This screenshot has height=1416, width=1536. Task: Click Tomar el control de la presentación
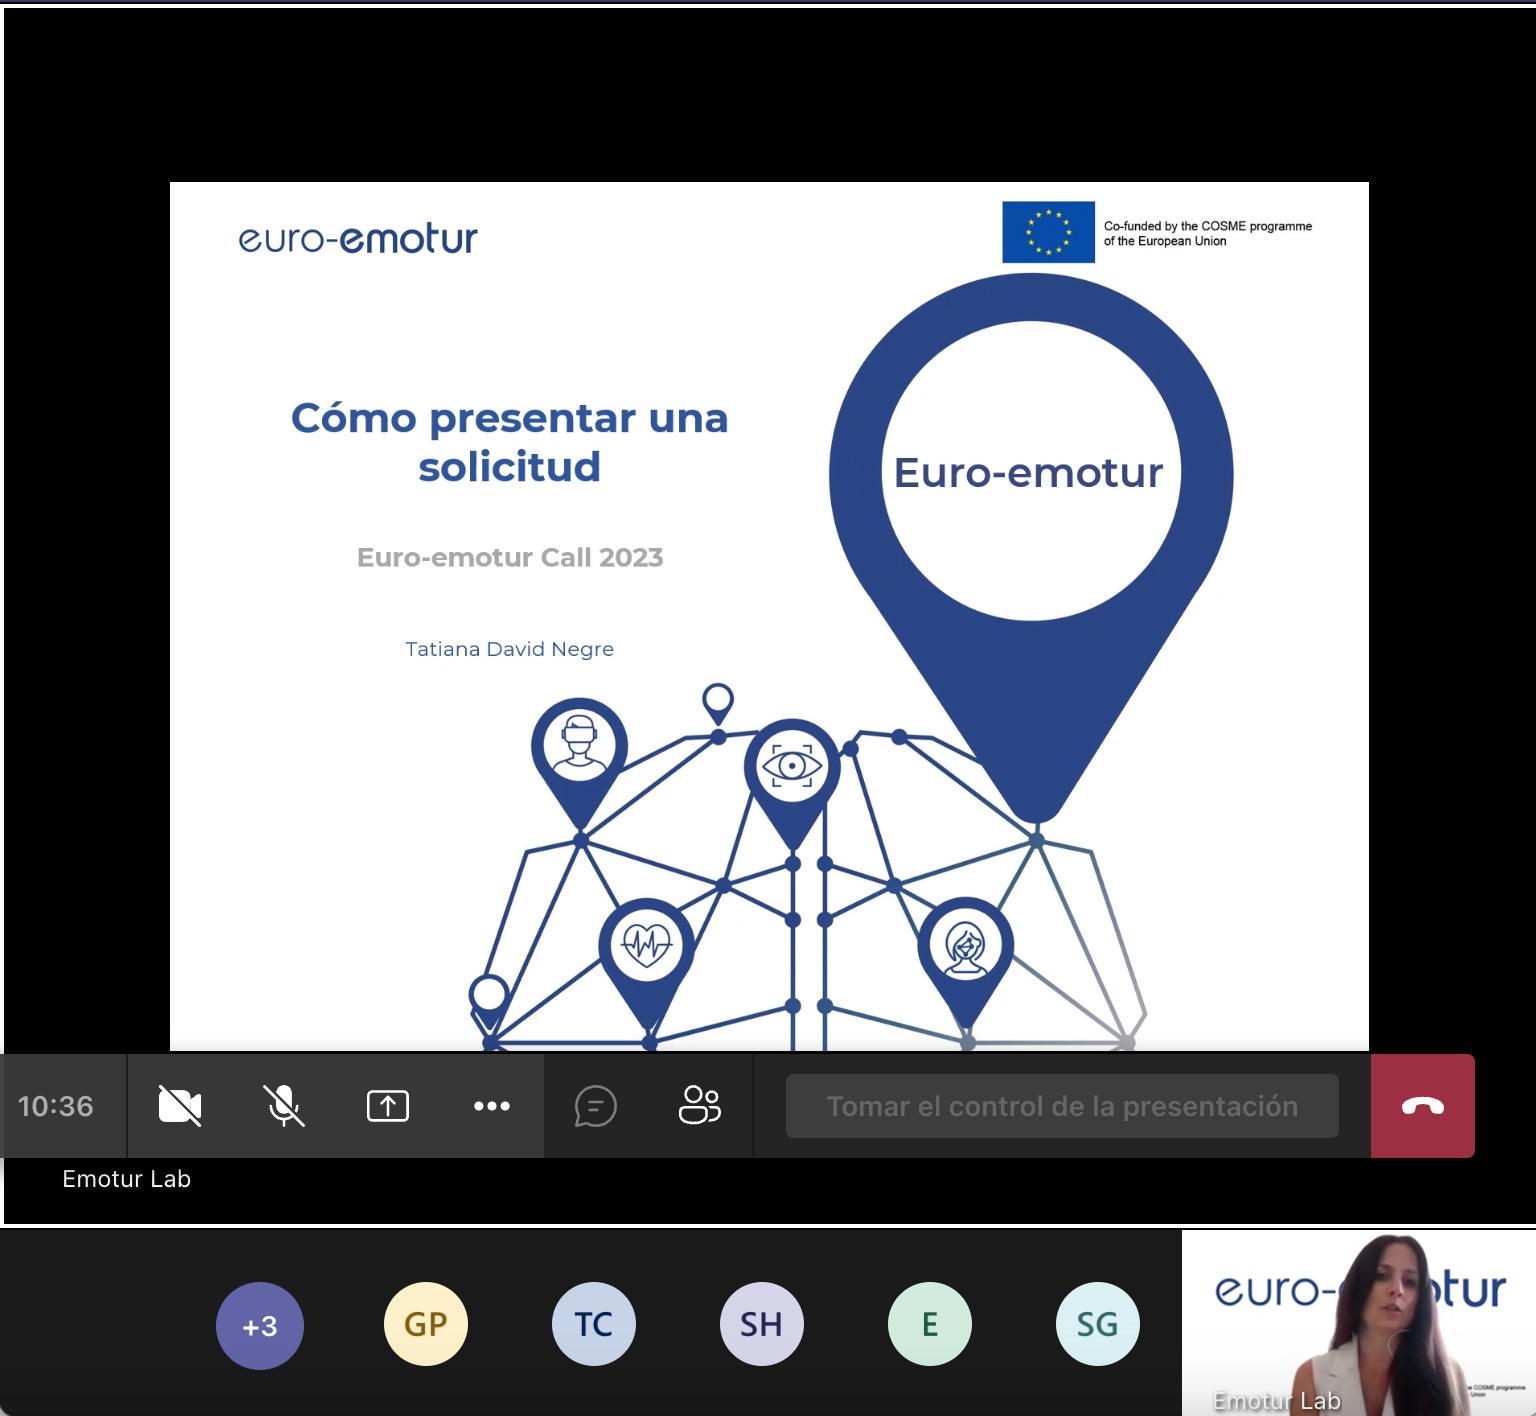(1062, 1106)
